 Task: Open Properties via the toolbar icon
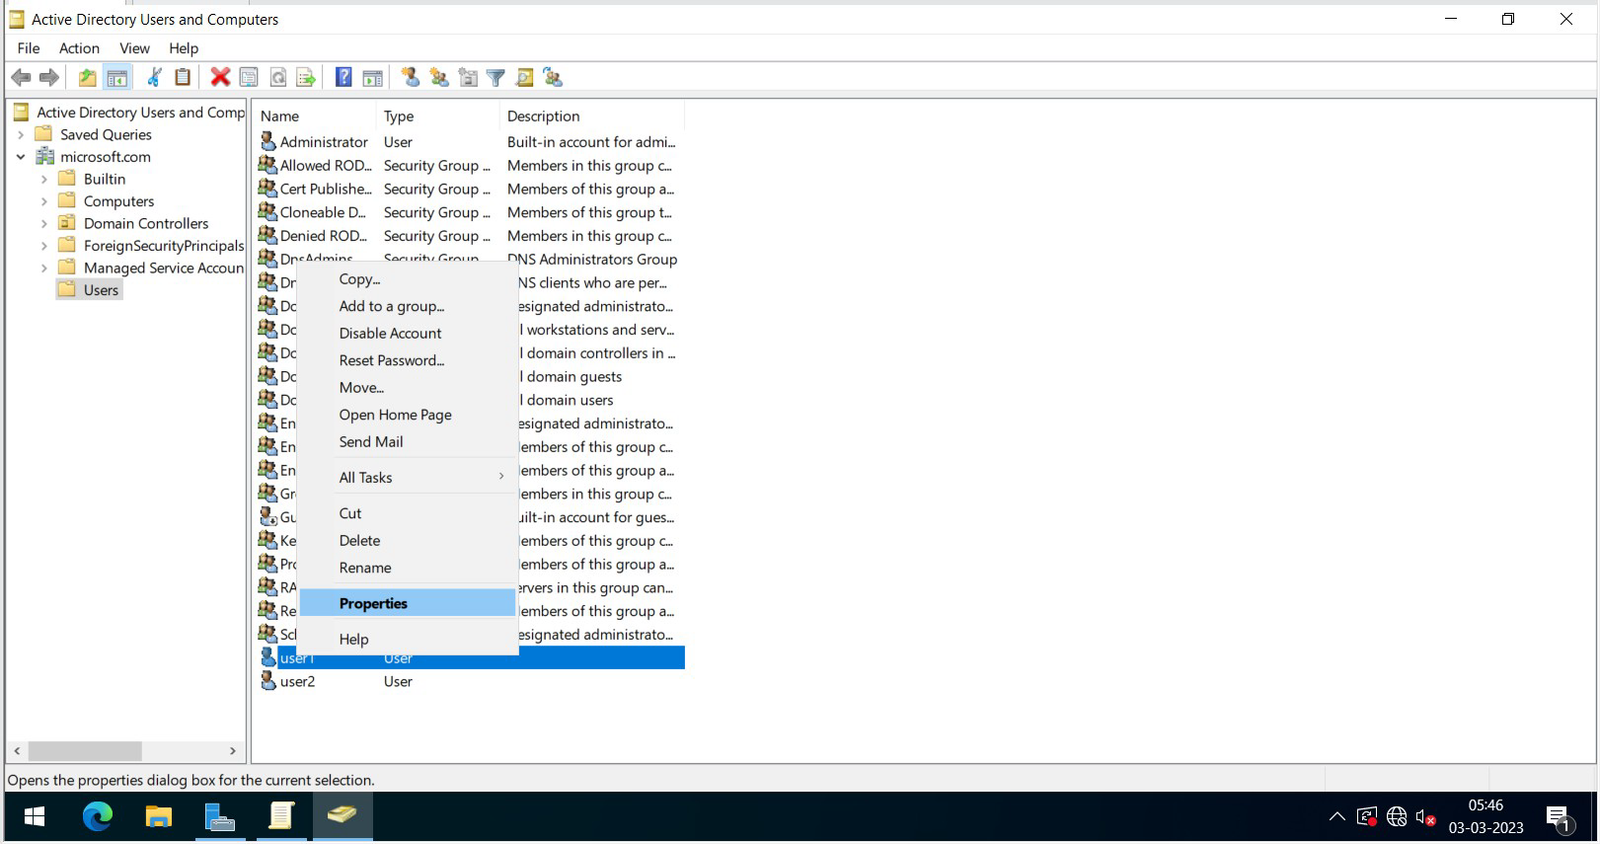click(249, 77)
